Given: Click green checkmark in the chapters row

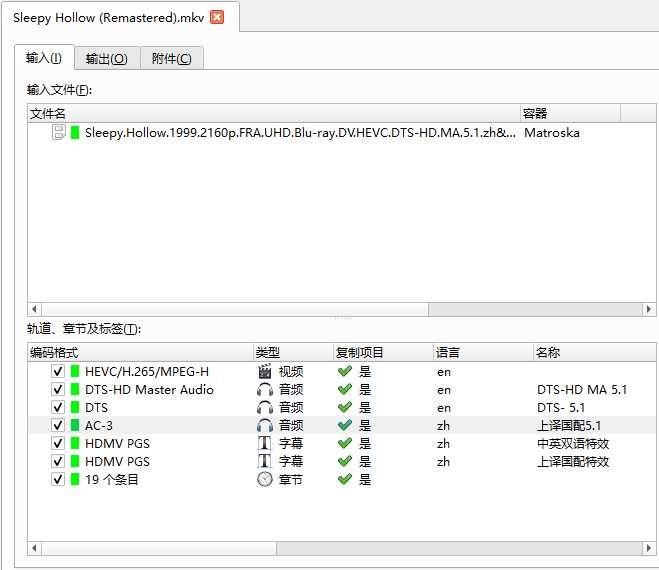Looking at the screenshot, I should click(345, 479).
